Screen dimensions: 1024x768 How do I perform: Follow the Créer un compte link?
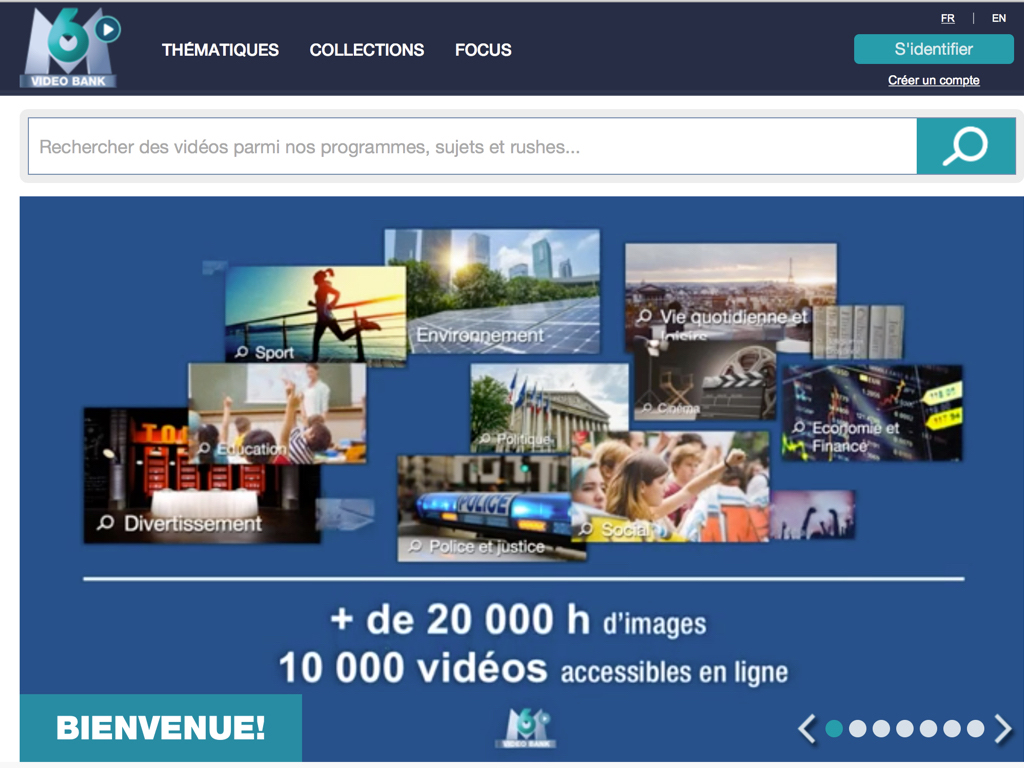933,80
